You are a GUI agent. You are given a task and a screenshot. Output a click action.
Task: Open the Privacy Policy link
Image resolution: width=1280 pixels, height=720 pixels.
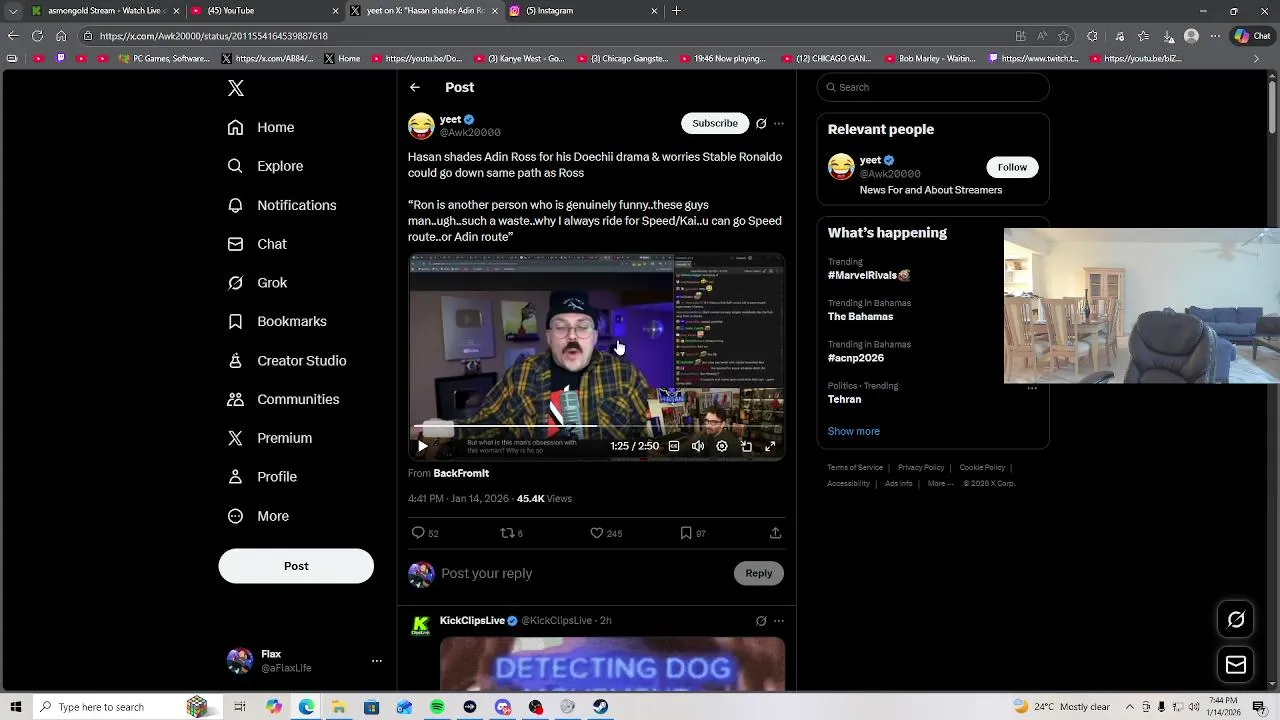pos(921,467)
